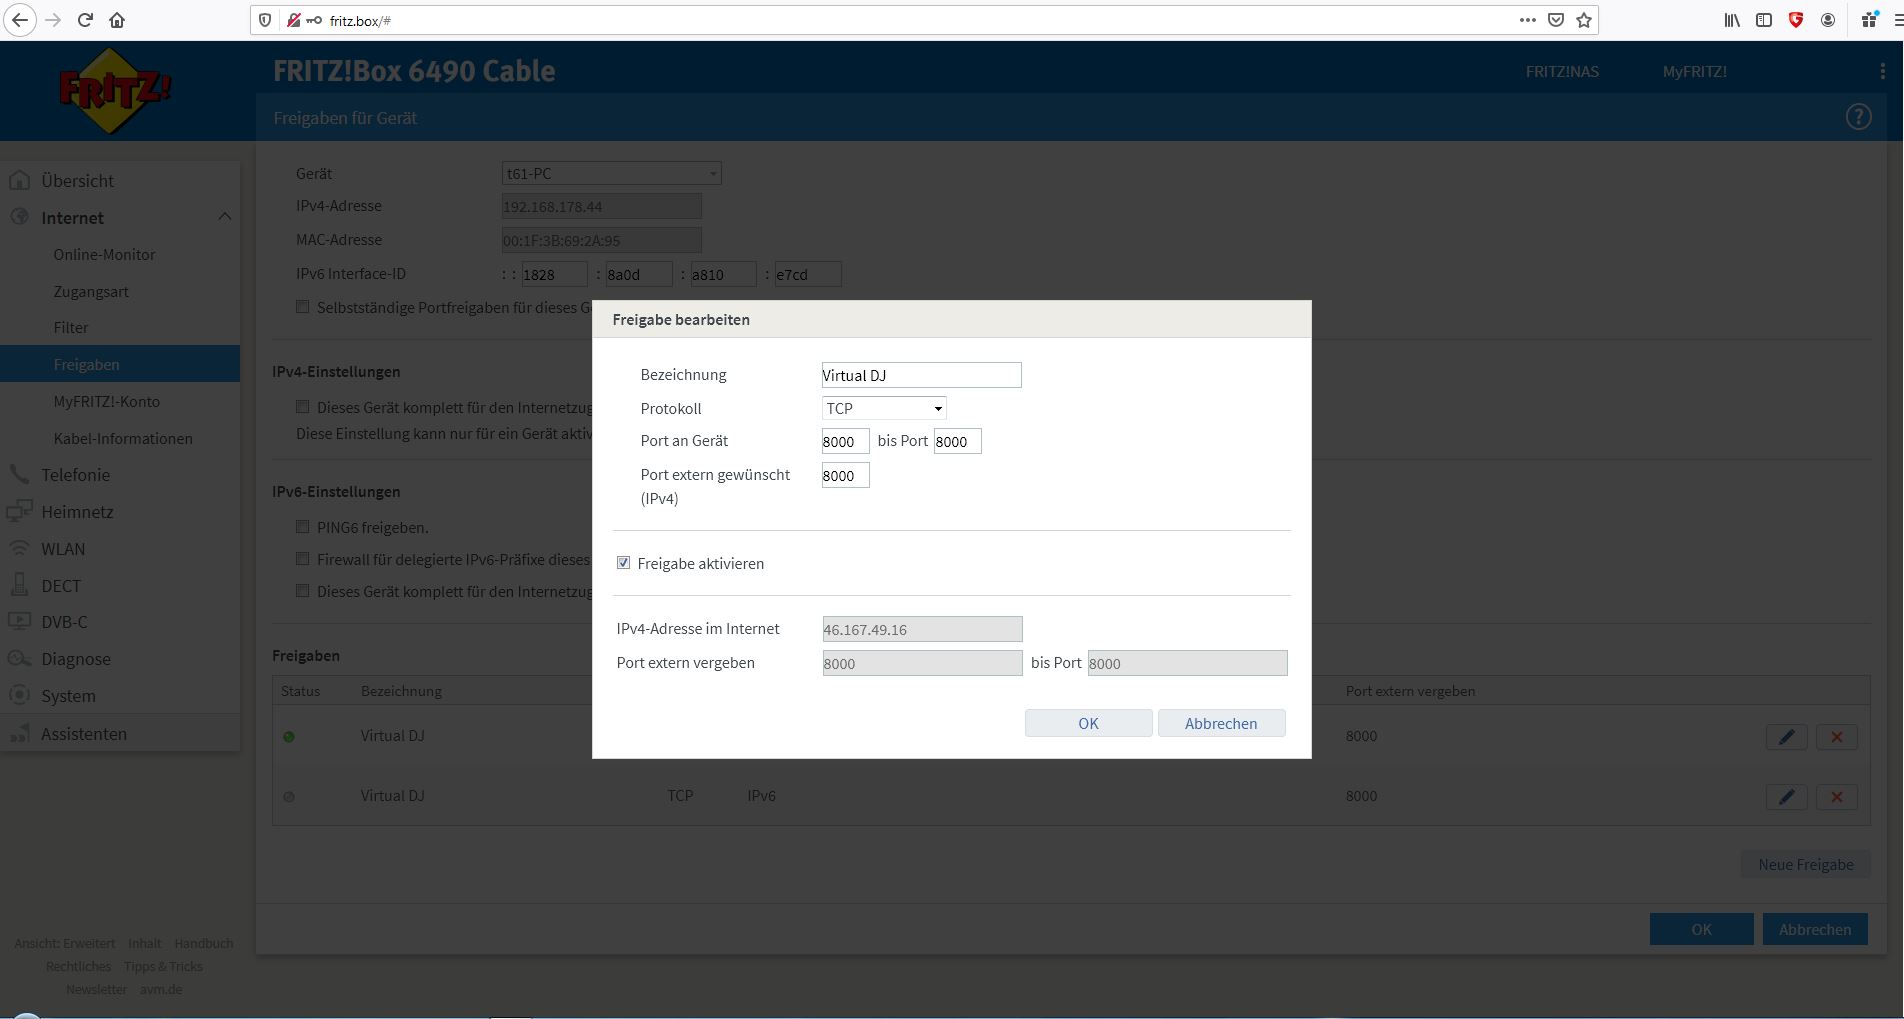
Task: Open the FRITZ!Box vertical dots menu
Action: 1883,71
